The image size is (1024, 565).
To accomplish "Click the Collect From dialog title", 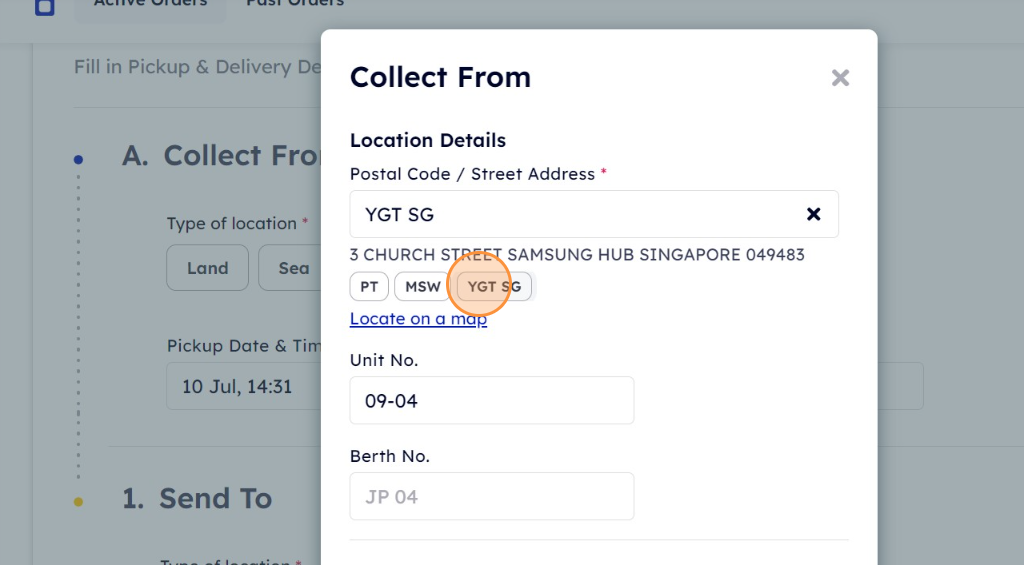I will click(440, 77).
